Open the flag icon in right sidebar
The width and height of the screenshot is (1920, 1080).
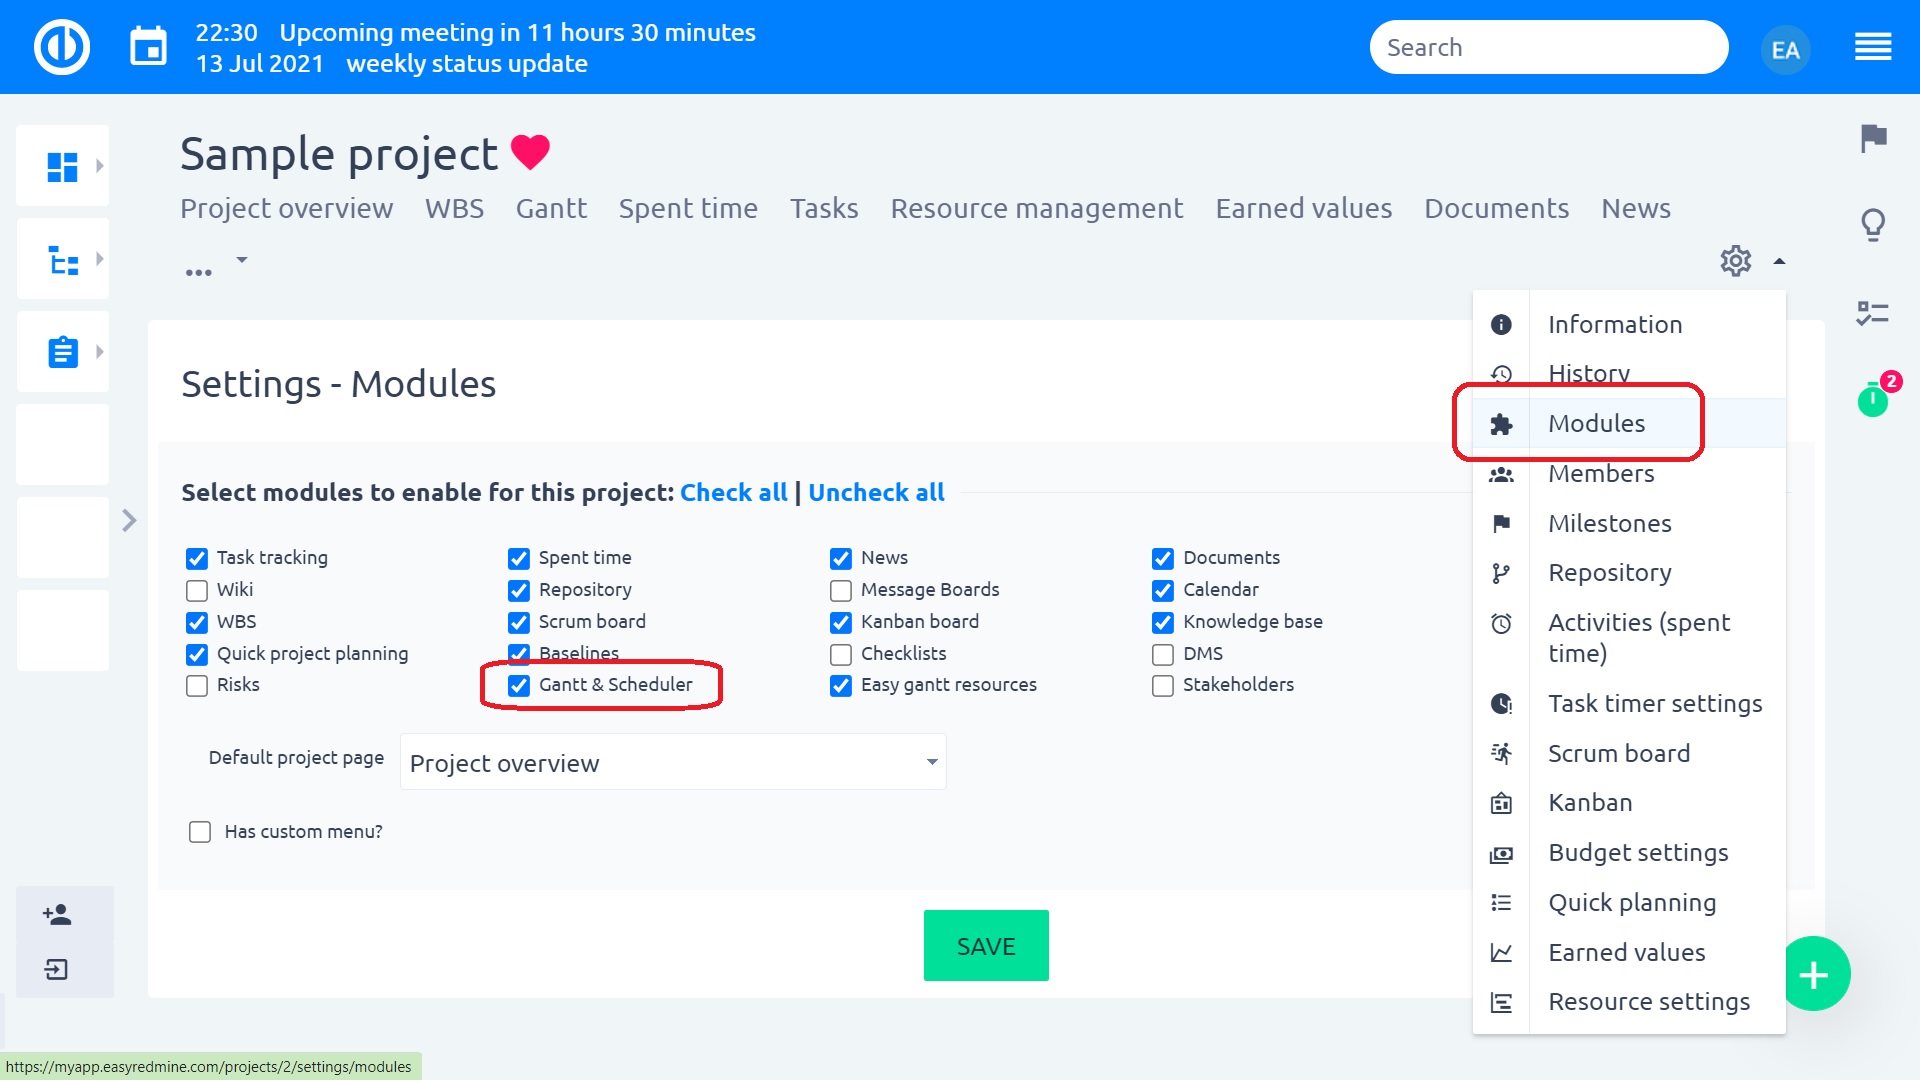coord(1873,138)
